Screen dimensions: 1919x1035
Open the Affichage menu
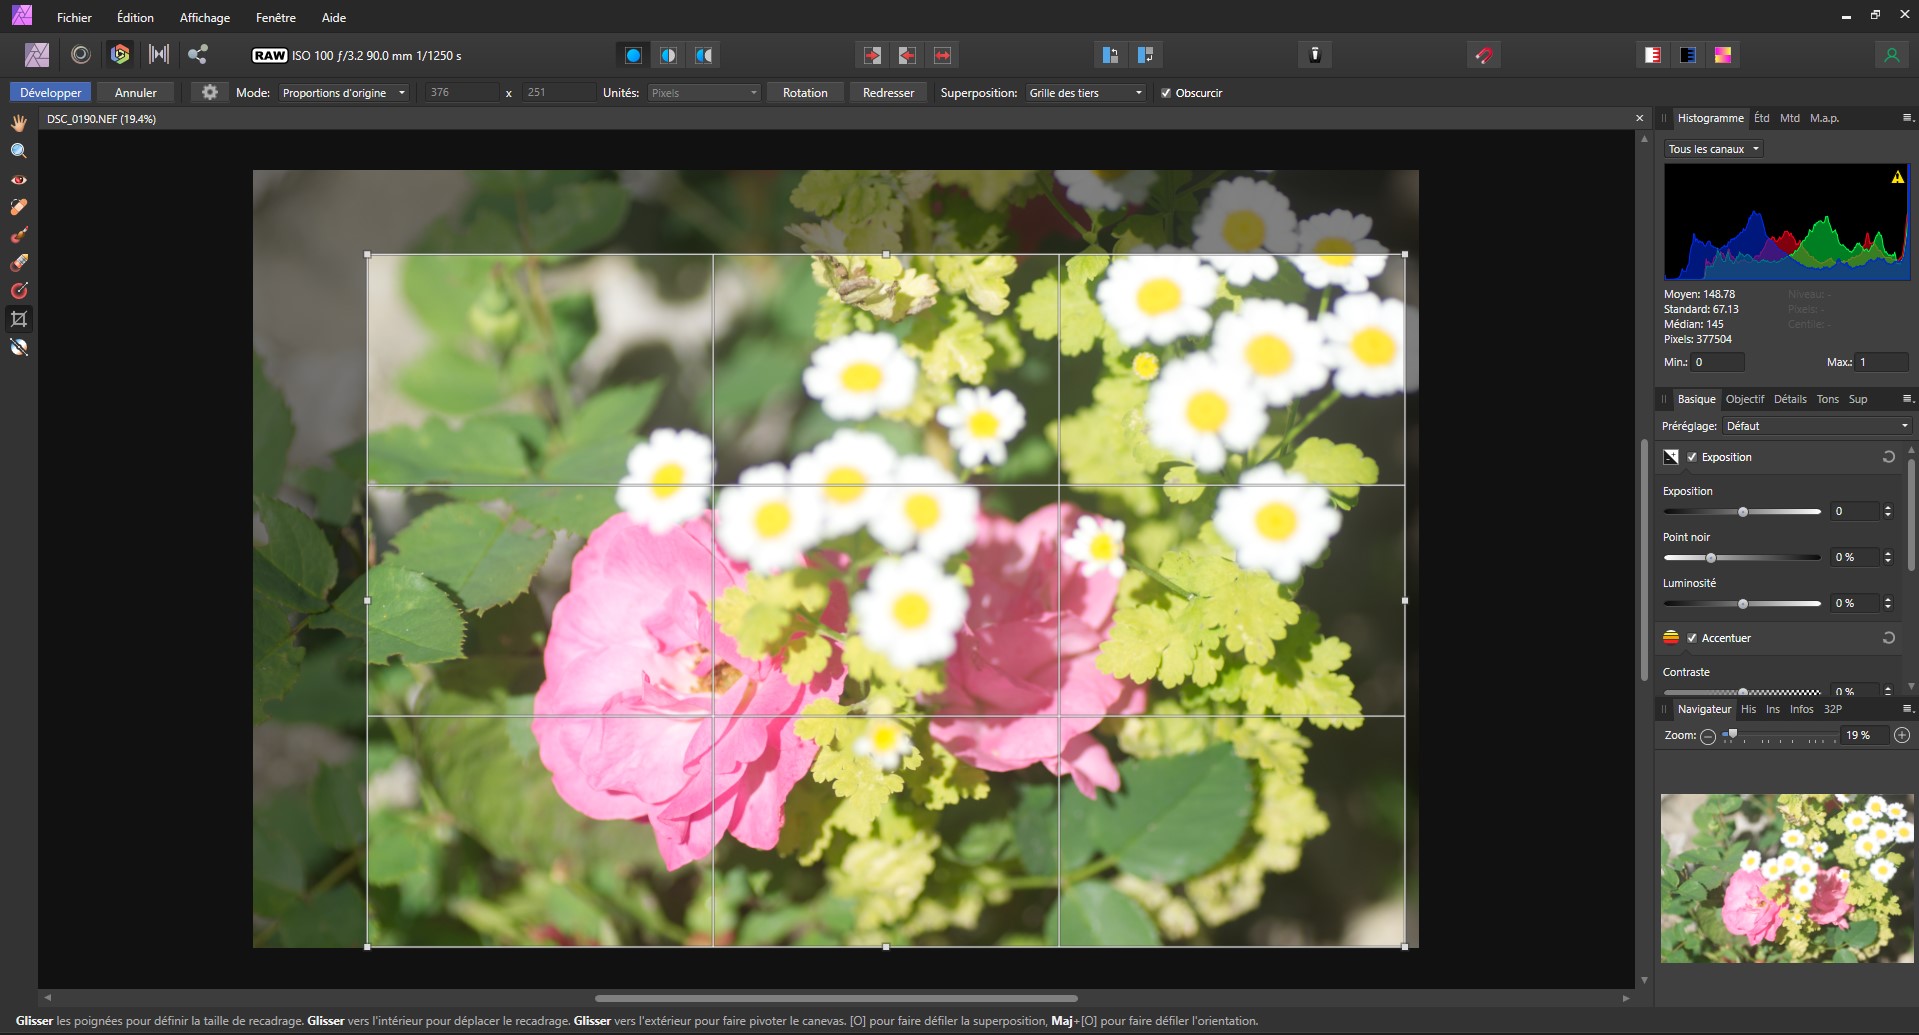[x=204, y=18]
